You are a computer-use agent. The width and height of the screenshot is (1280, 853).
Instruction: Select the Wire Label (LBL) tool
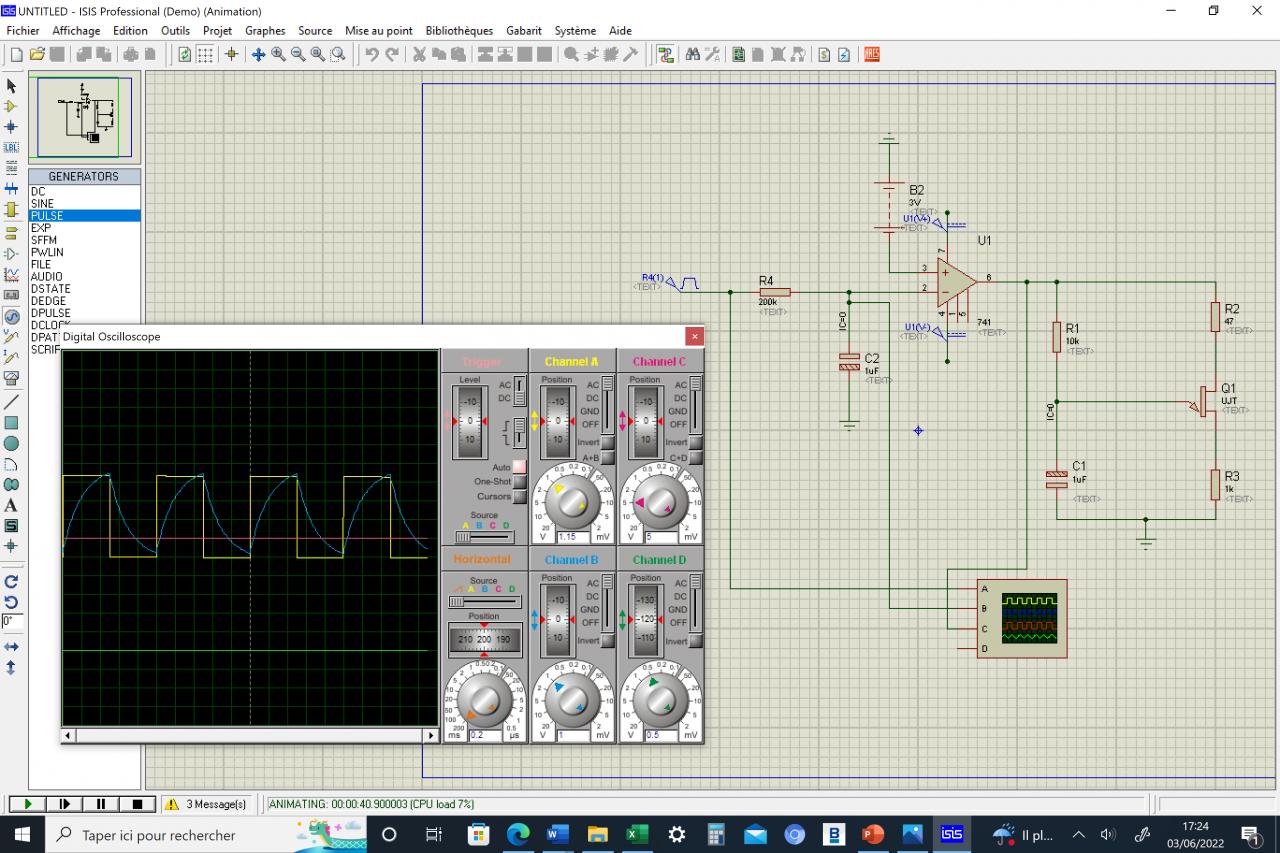pos(12,147)
